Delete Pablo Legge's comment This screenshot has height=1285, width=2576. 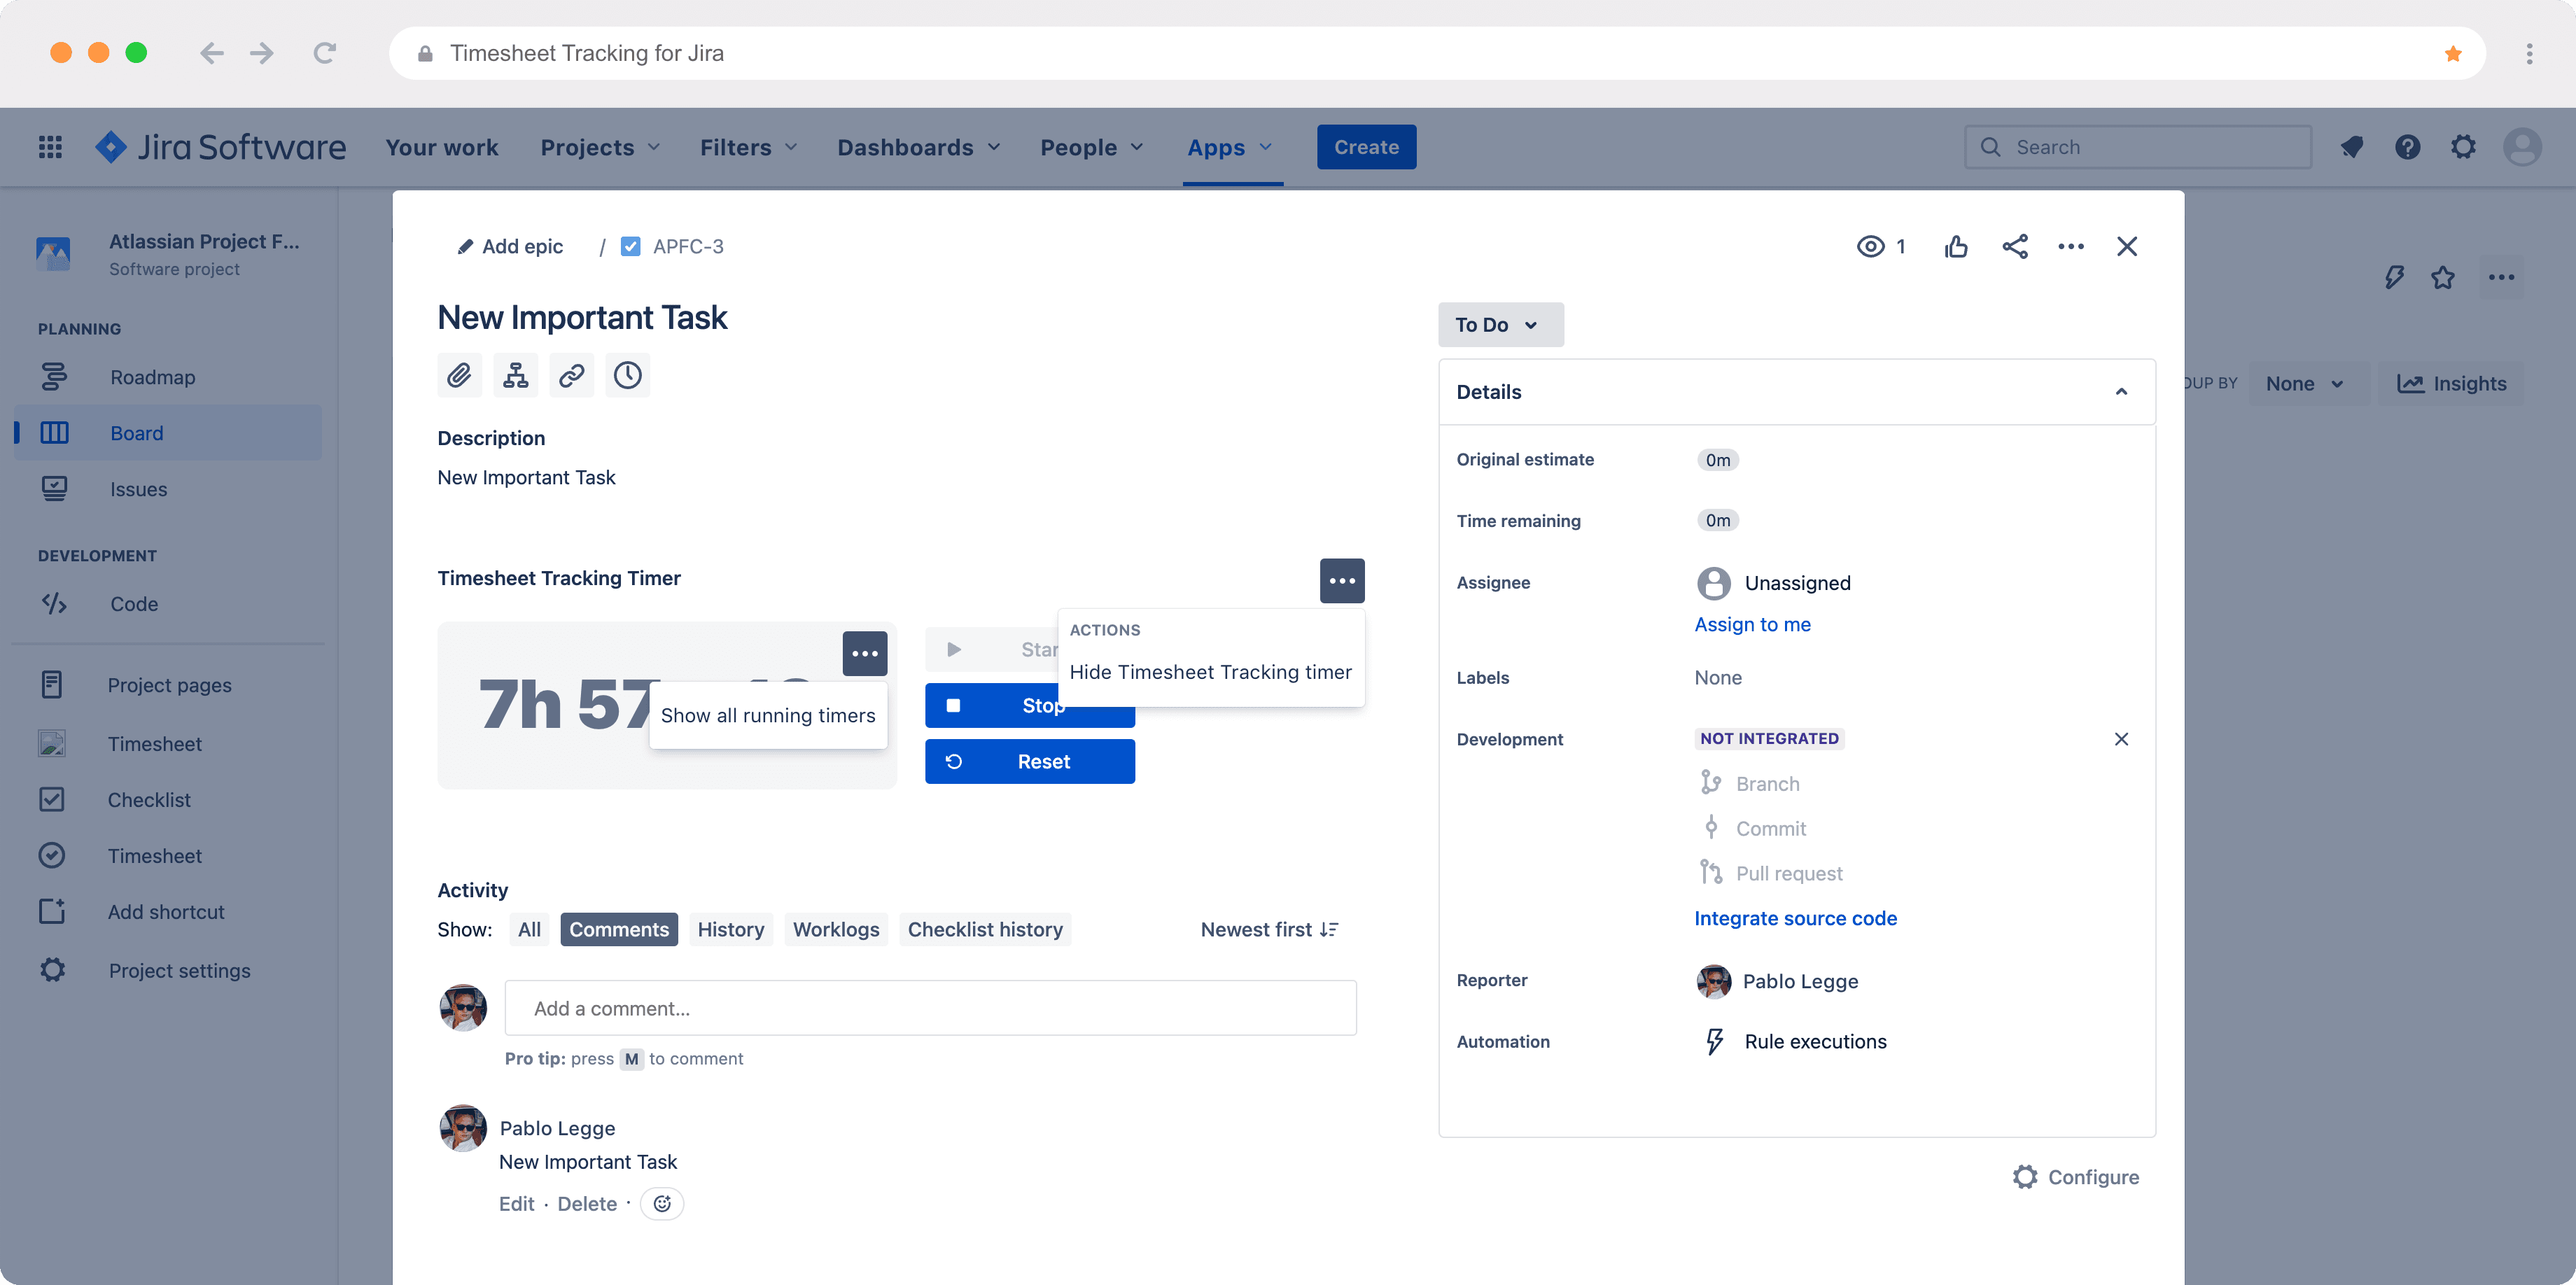pyautogui.click(x=587, y=1204)
